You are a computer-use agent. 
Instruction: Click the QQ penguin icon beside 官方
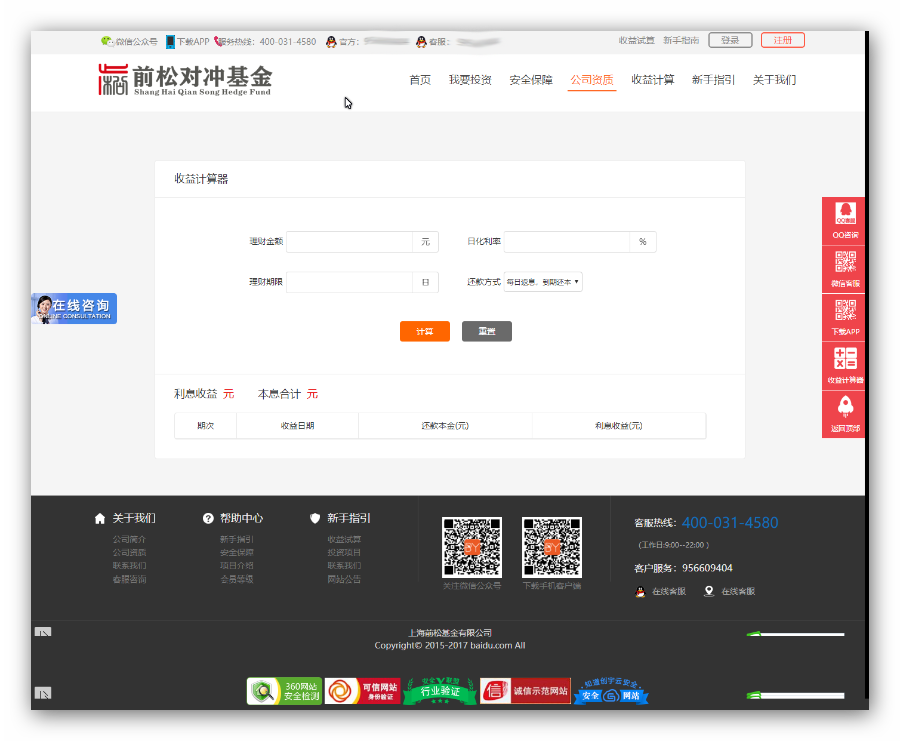(331, 42)
